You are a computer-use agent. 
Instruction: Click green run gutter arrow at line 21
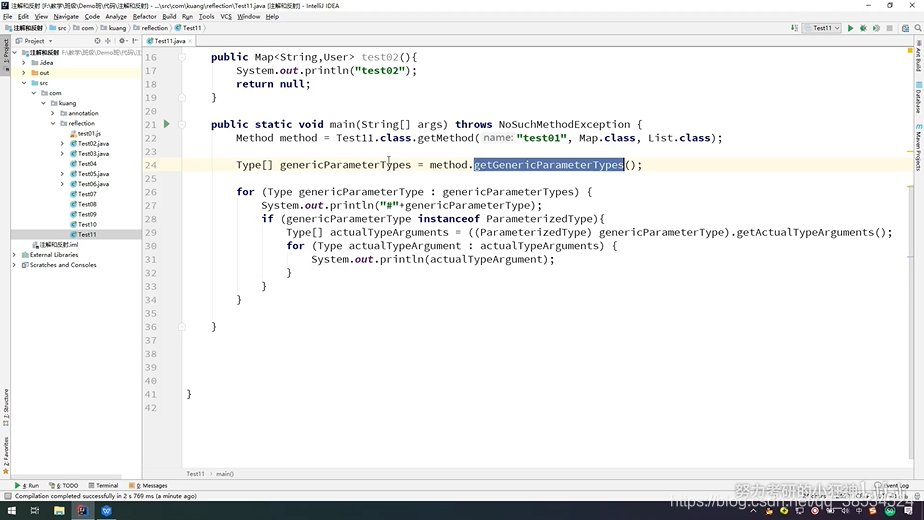point(167,124)
